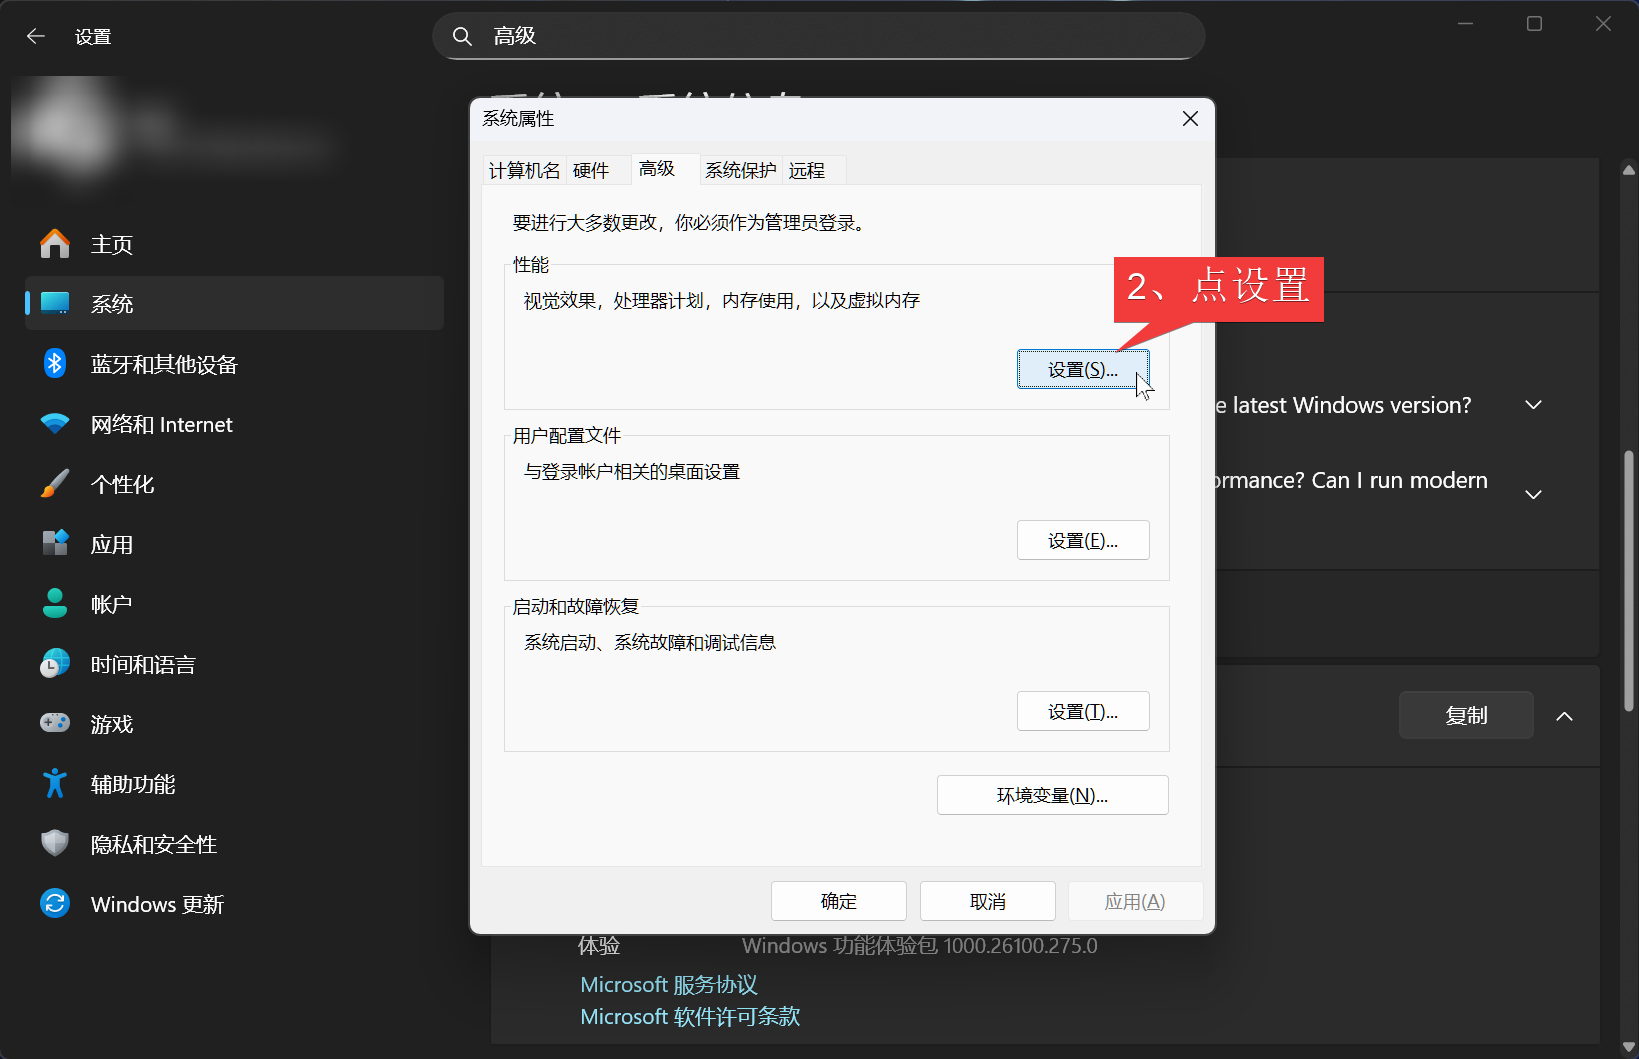Open the Microsoft 服务协议 link
Screen dimensions: 1639x1059
point(668,985)
